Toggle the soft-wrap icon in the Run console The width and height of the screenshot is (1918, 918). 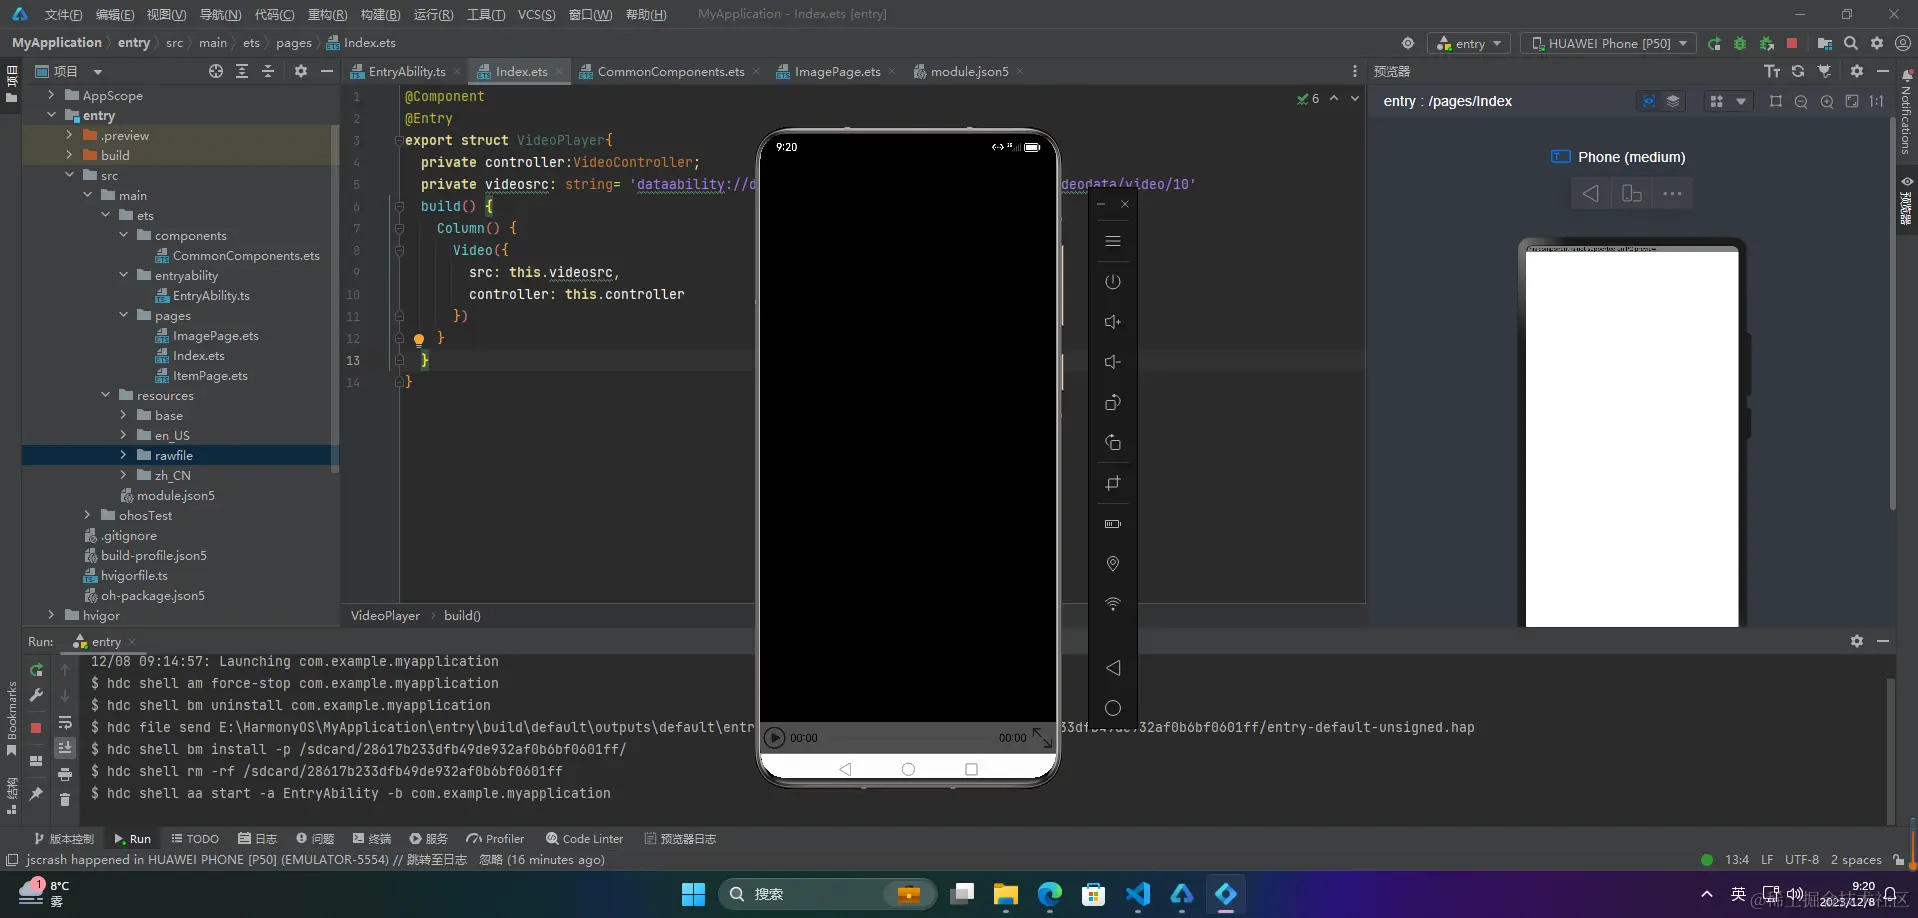coord(65,724)
